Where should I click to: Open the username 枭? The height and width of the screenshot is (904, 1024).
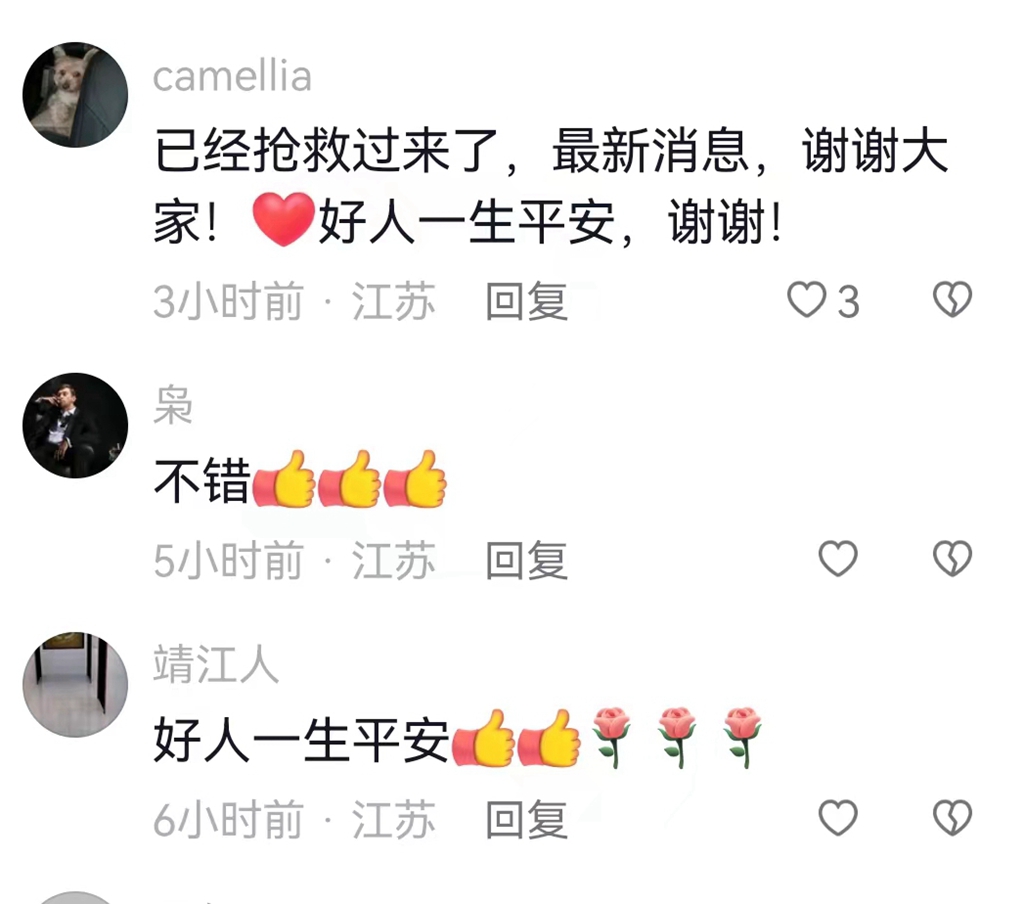pyautogui.click(x=173, y=405)
